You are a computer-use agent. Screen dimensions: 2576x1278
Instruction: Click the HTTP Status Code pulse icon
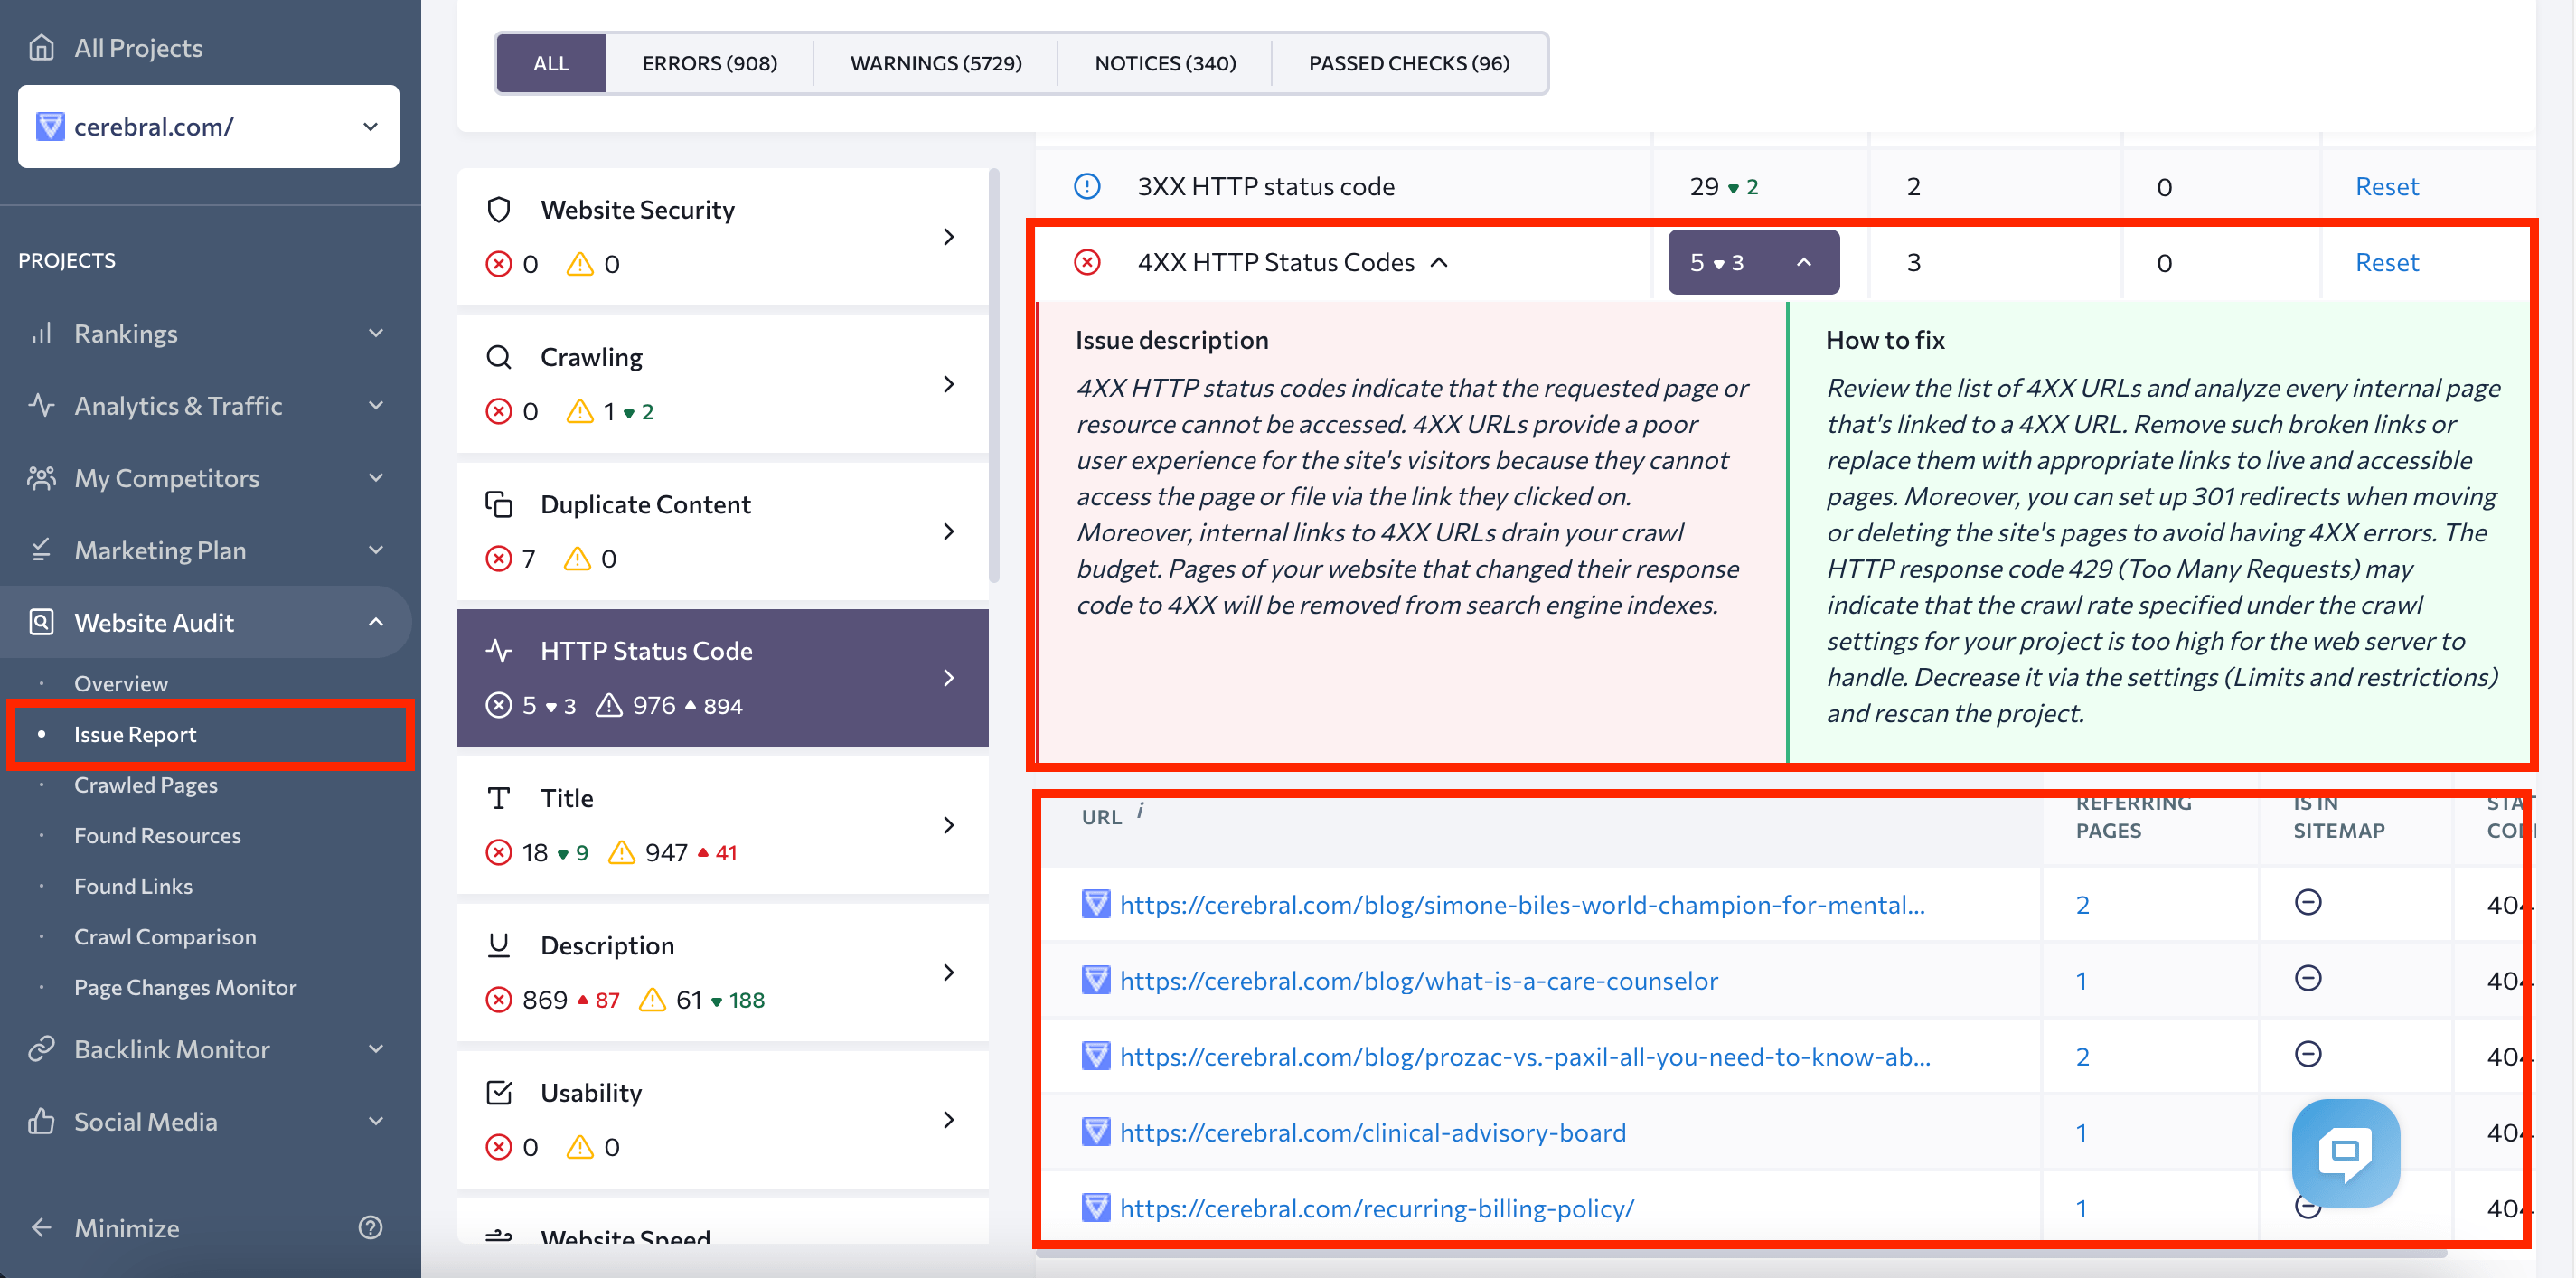[x=498, y=650]
